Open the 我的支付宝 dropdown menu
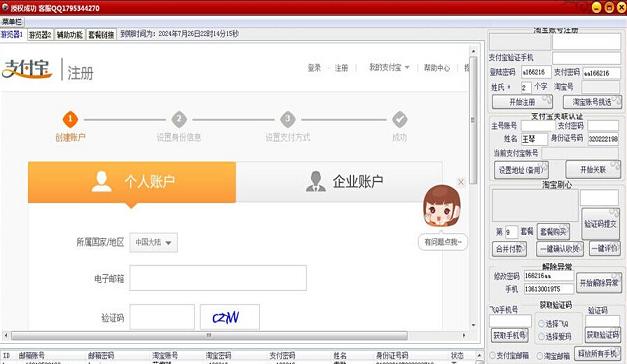The height and width of the screenshot is (364, 627). coord(389,68)
